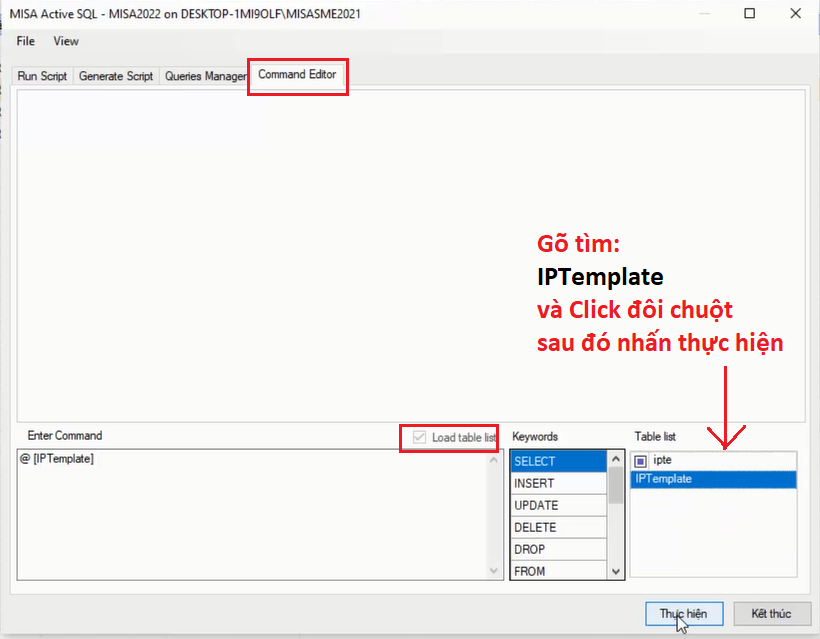Click the Thực hiện button
This screenshot has height=639, width=820.
(684, 613)
